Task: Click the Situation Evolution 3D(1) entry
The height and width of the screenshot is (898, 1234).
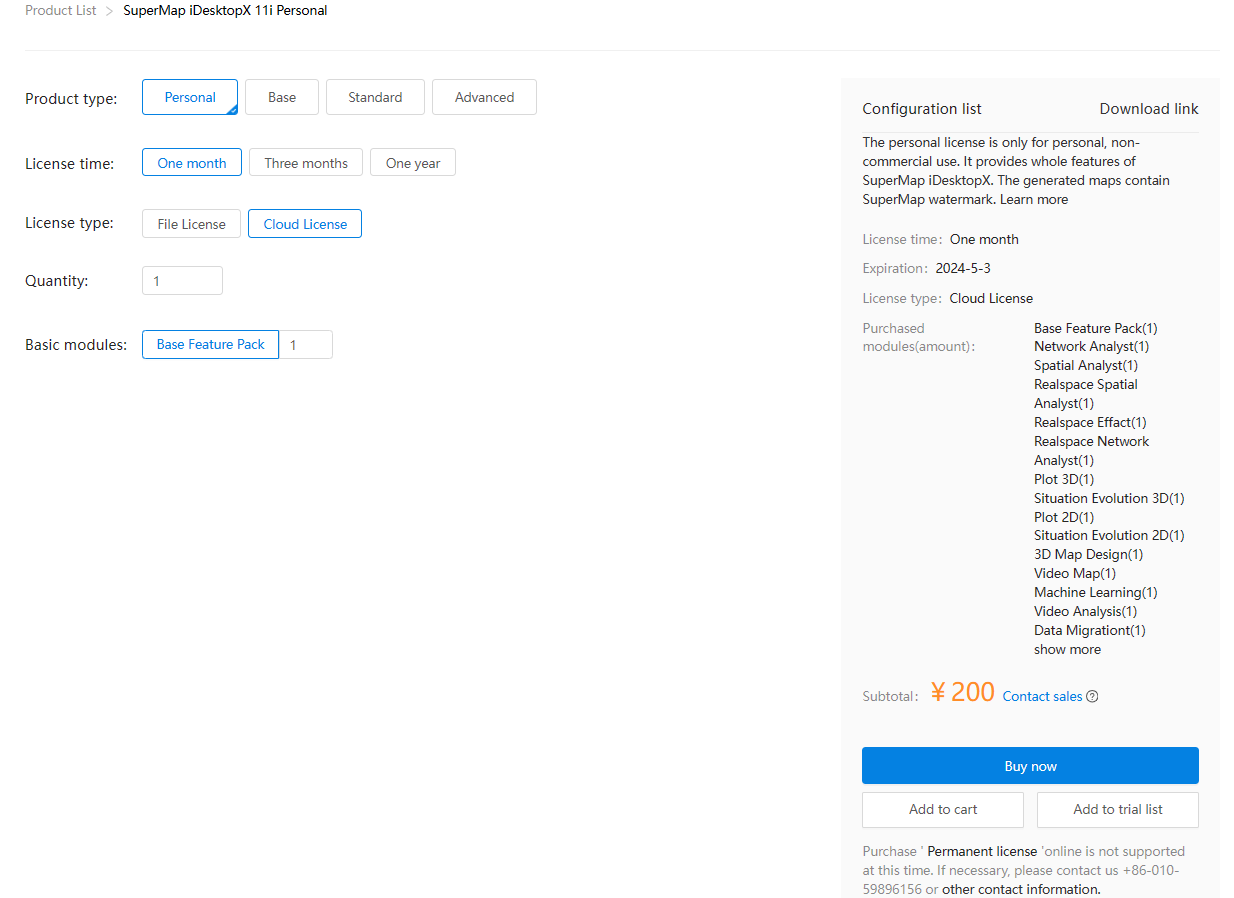Action: [1109, 498]
